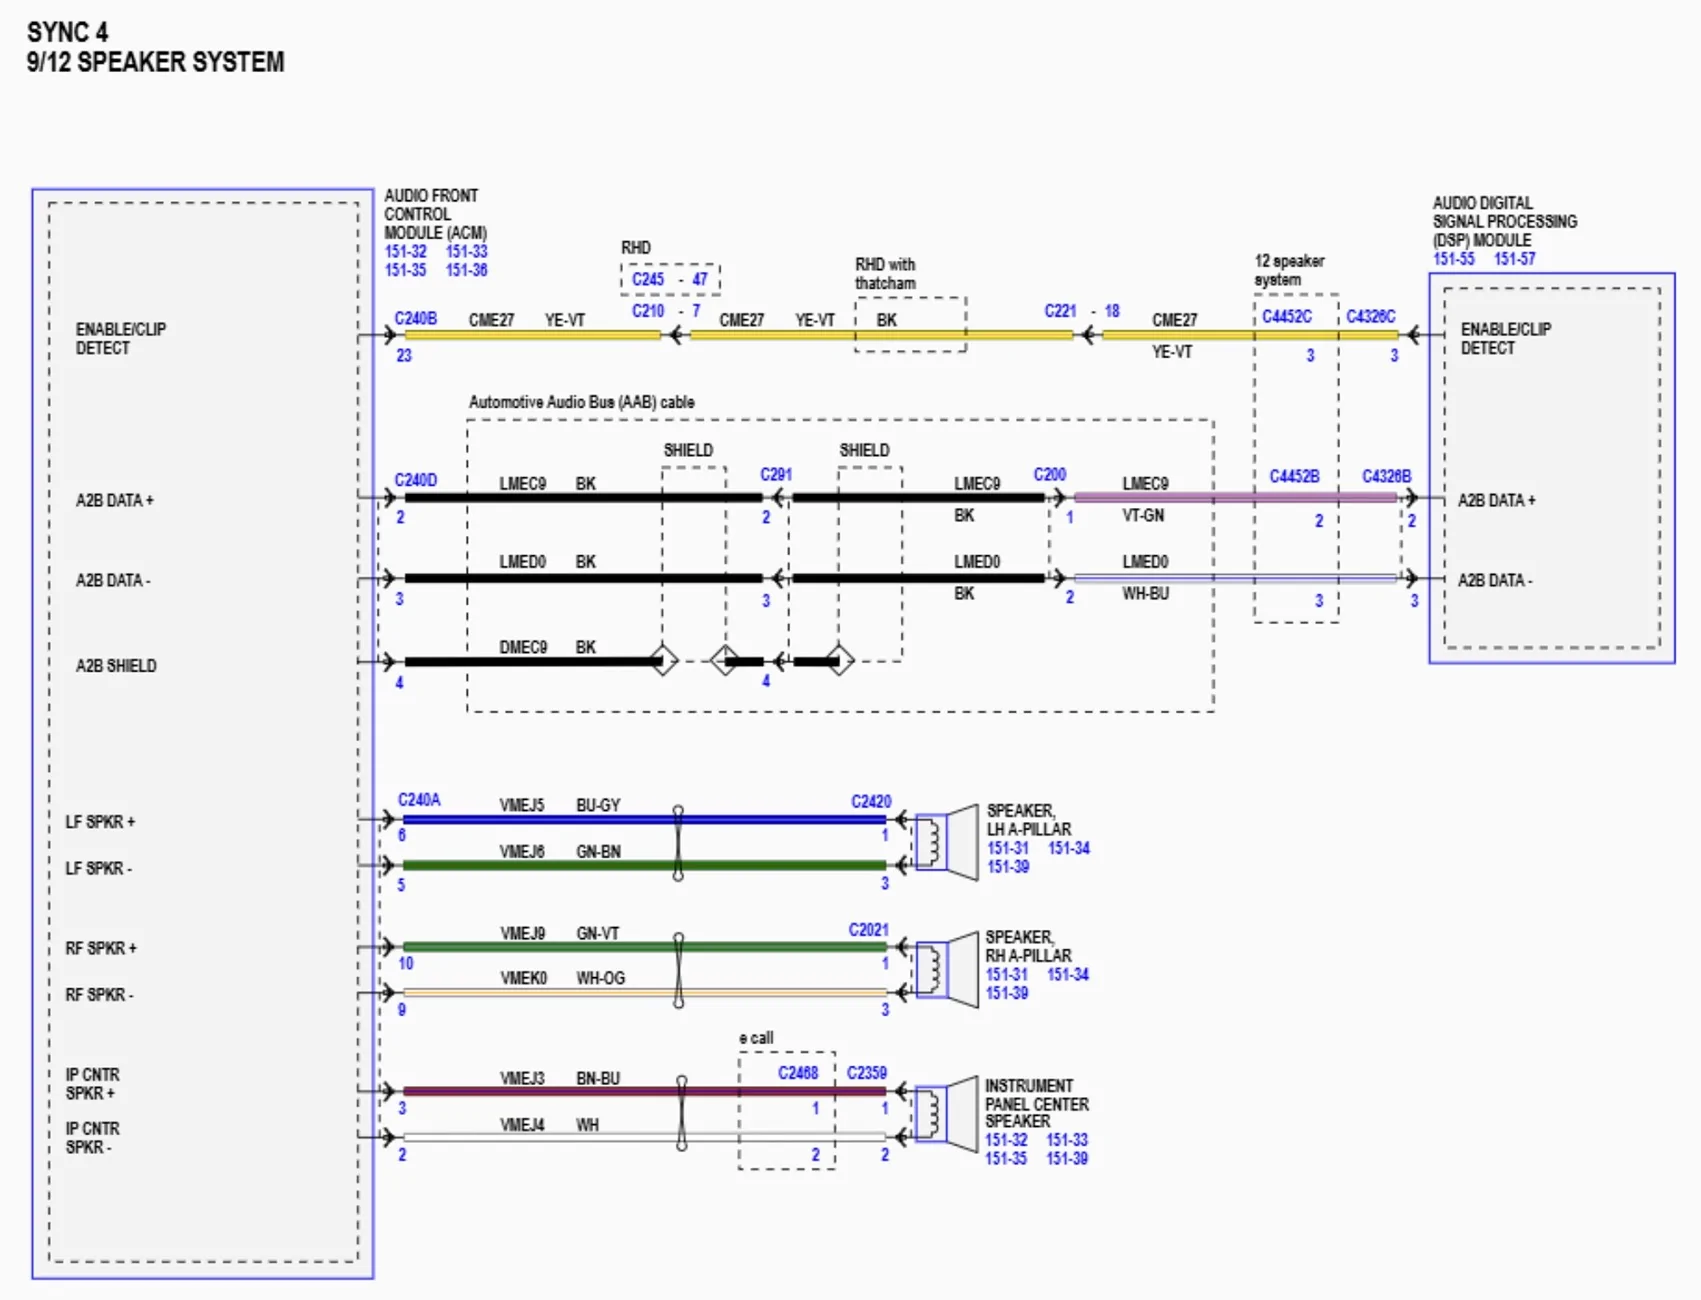Select the instrument panel center speaker symbol
The height and width of the screenshot is (1300, 1701).
pos(946,1114)
